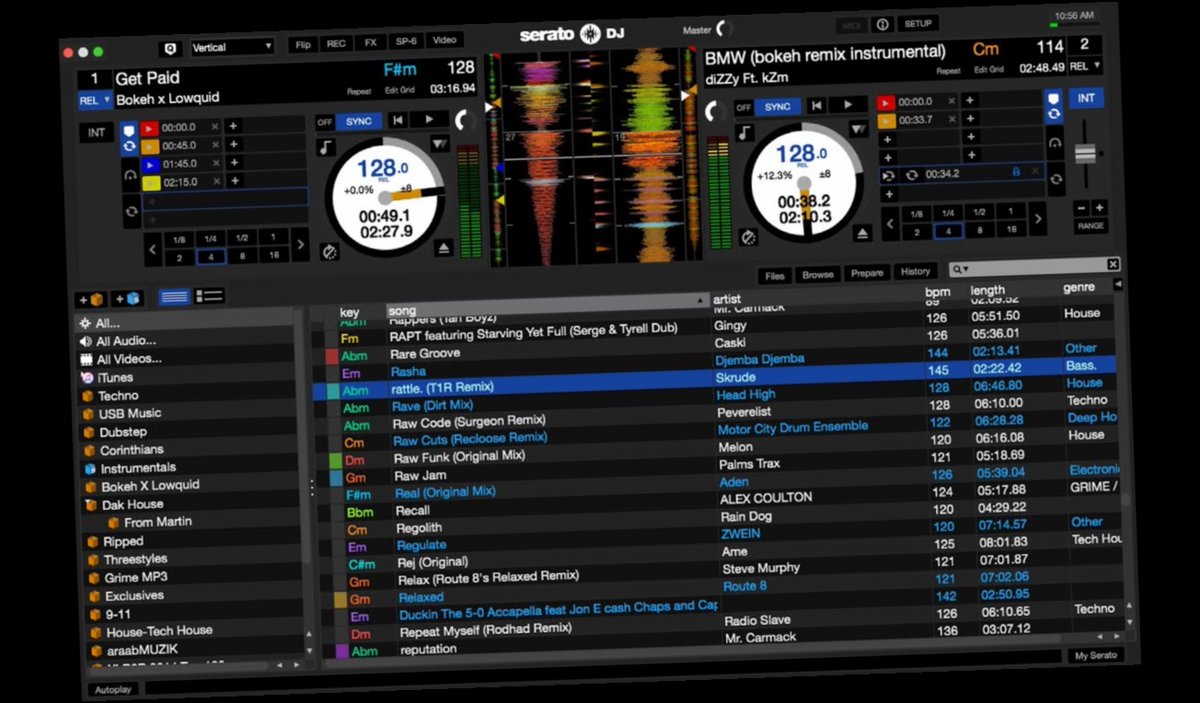Add a smart crate with blue crate icon
The image size is (1200, 703).
[129, 298]
